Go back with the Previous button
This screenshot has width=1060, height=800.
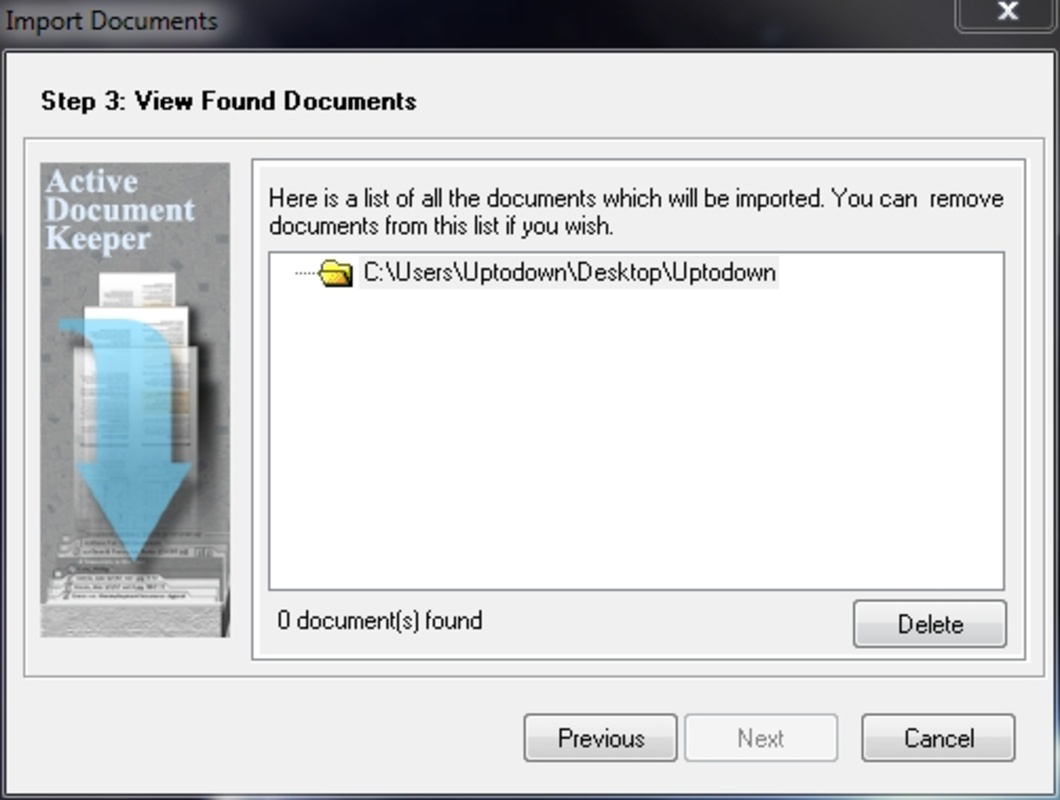pos(600,738)
